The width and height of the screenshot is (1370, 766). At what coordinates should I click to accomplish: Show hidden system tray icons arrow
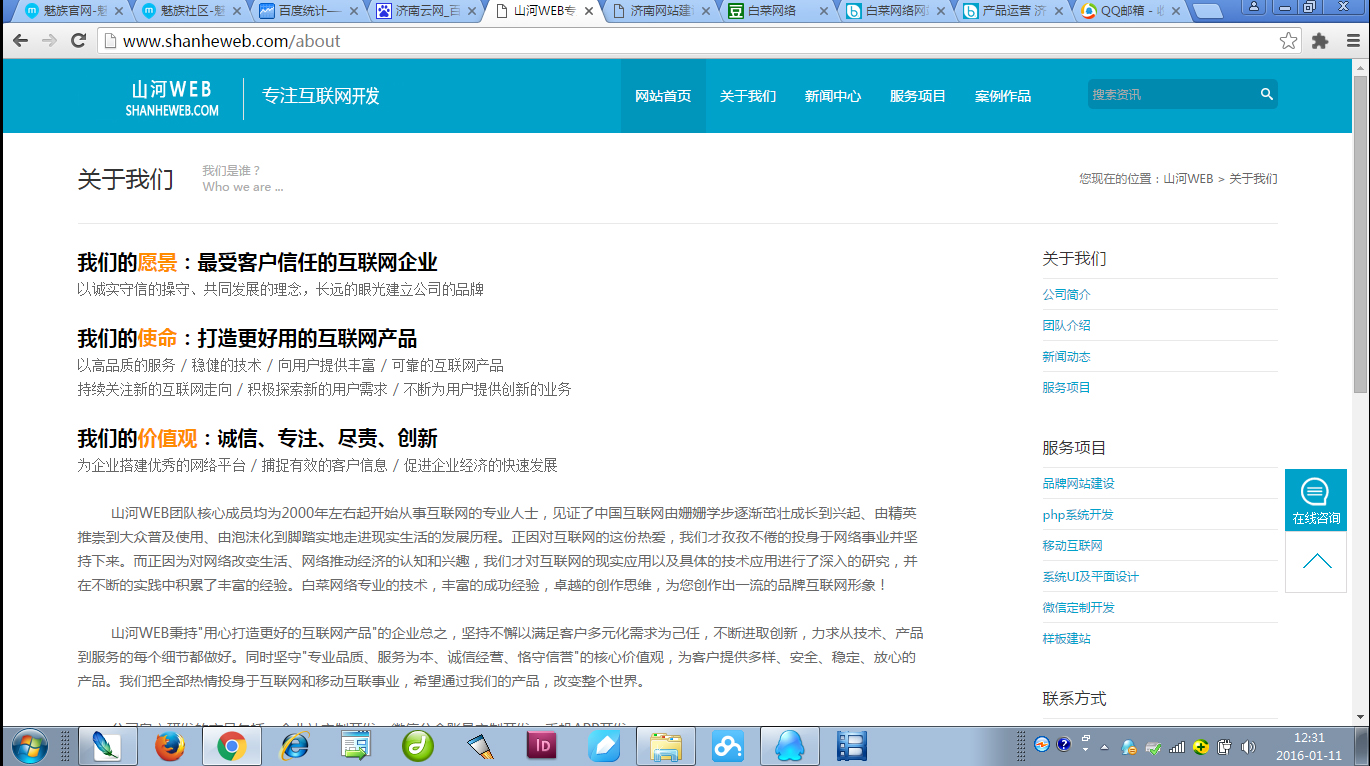point(1104,747)
